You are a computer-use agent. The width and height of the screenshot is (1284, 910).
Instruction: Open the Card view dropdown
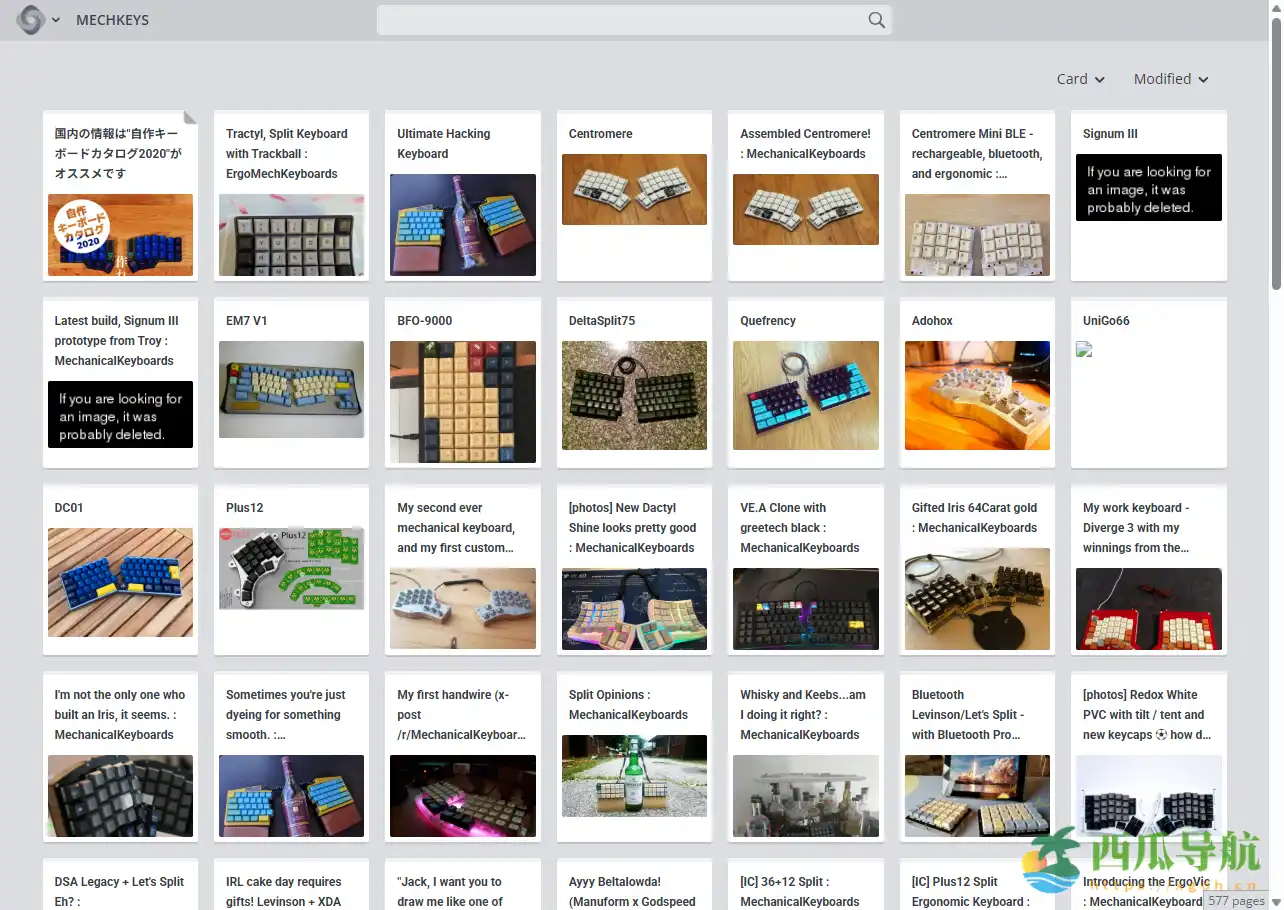(1080, 79)
